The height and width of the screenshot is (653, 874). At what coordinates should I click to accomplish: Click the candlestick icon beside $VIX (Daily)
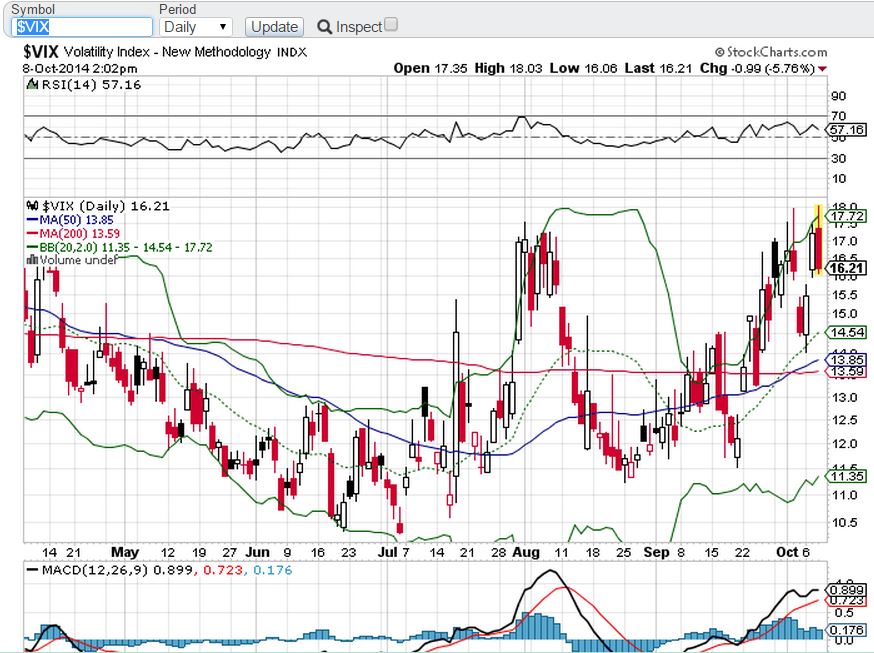(32, 206)
